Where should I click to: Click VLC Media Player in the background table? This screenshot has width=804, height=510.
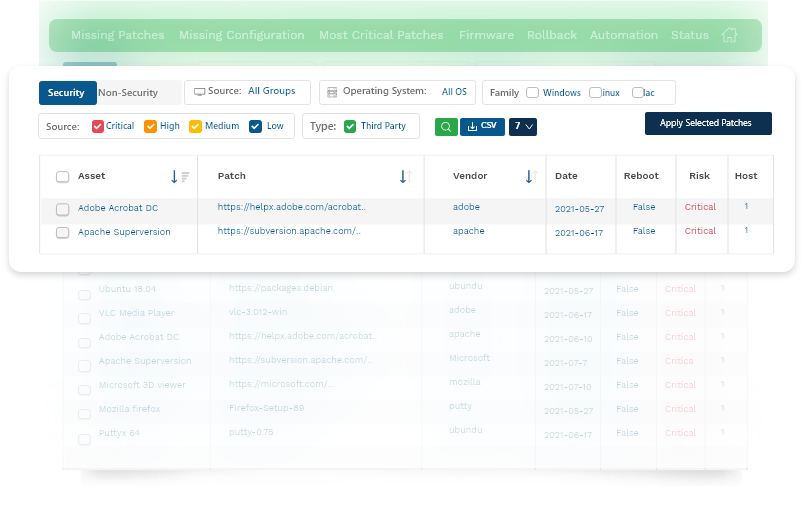(136, 313)
